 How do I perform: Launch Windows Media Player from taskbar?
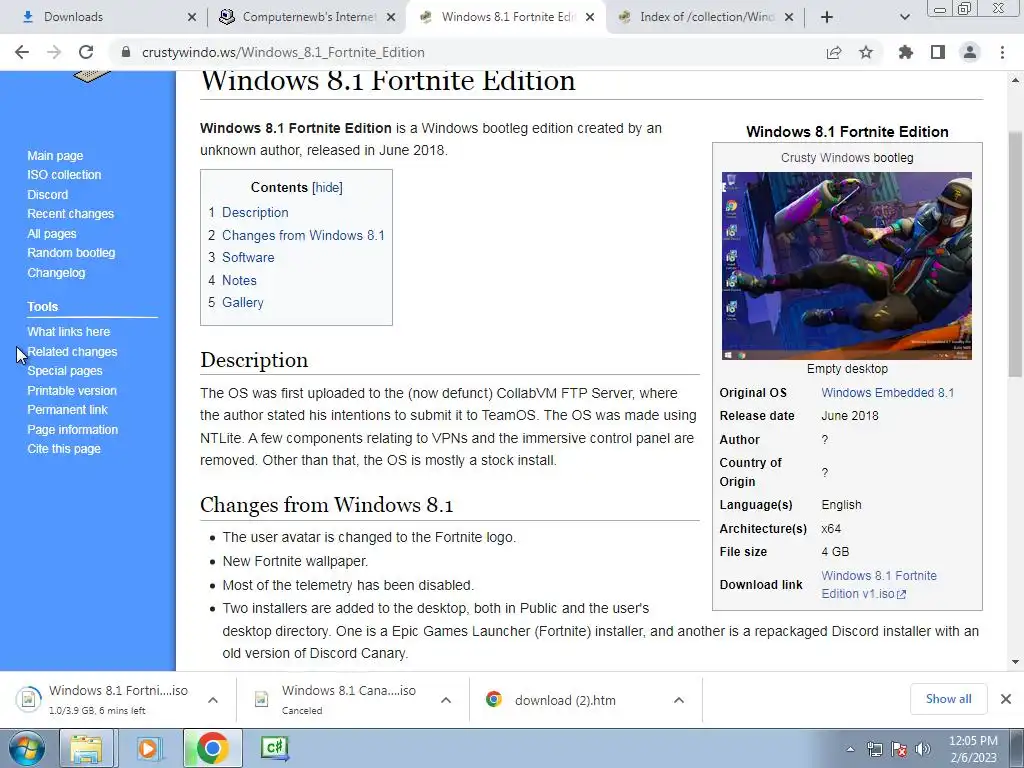tap(150, 748)
